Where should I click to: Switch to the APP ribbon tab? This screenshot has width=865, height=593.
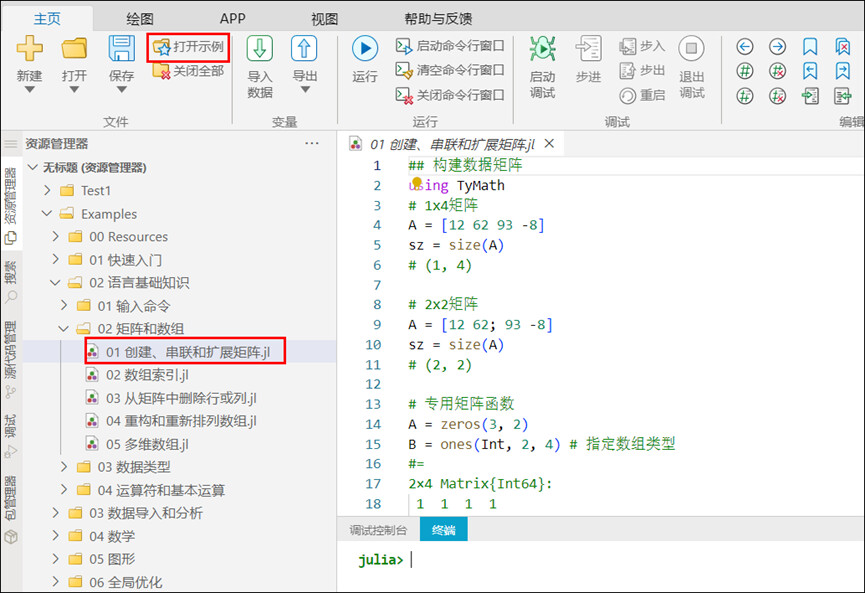tap(232, 19)
